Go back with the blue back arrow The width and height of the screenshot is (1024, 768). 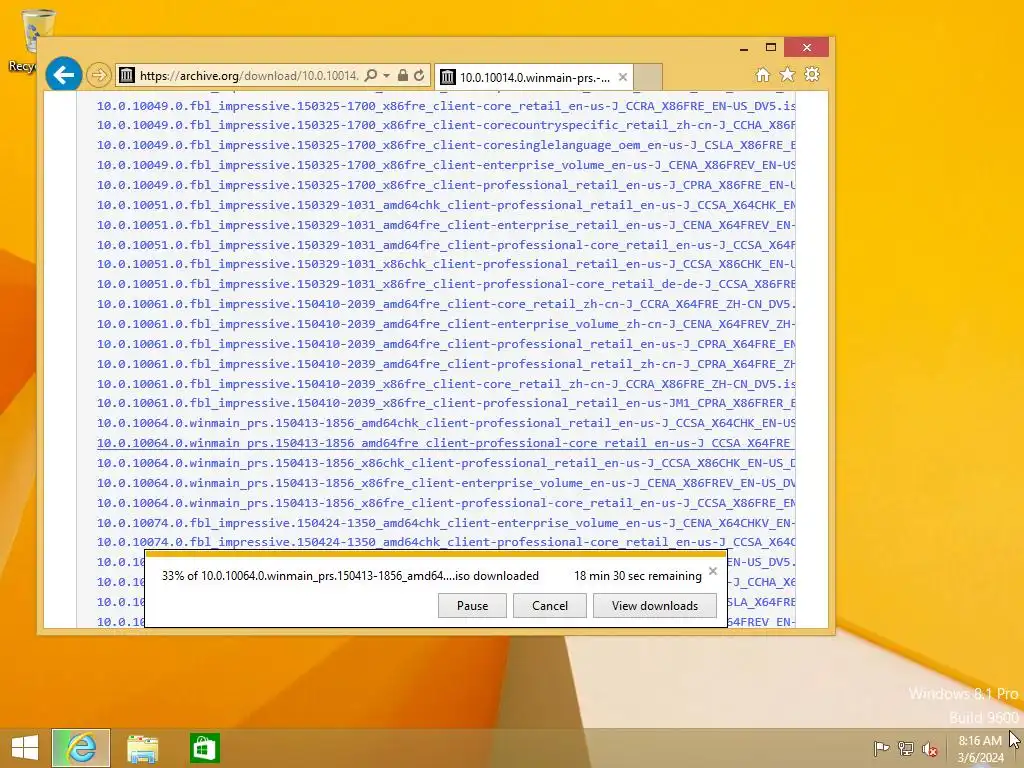pos(63,75)
